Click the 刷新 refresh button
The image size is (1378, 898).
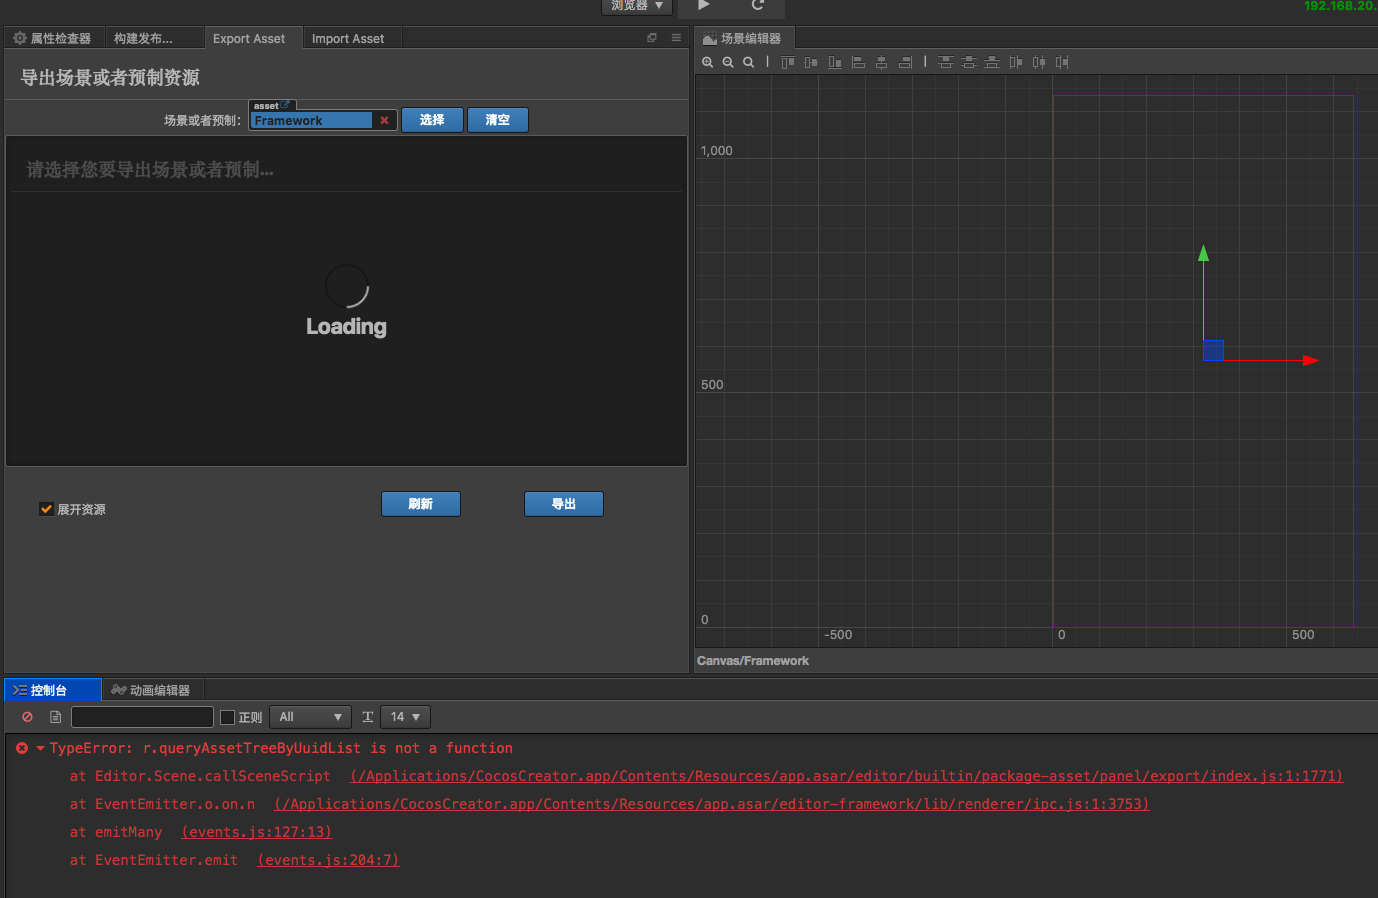pos(421,504)
